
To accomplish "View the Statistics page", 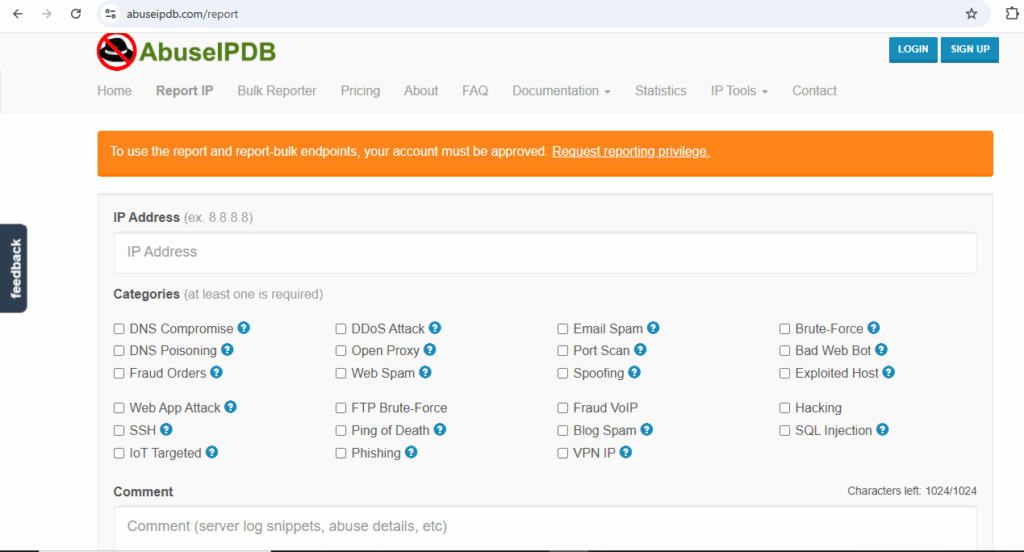I will coord(660,91).
